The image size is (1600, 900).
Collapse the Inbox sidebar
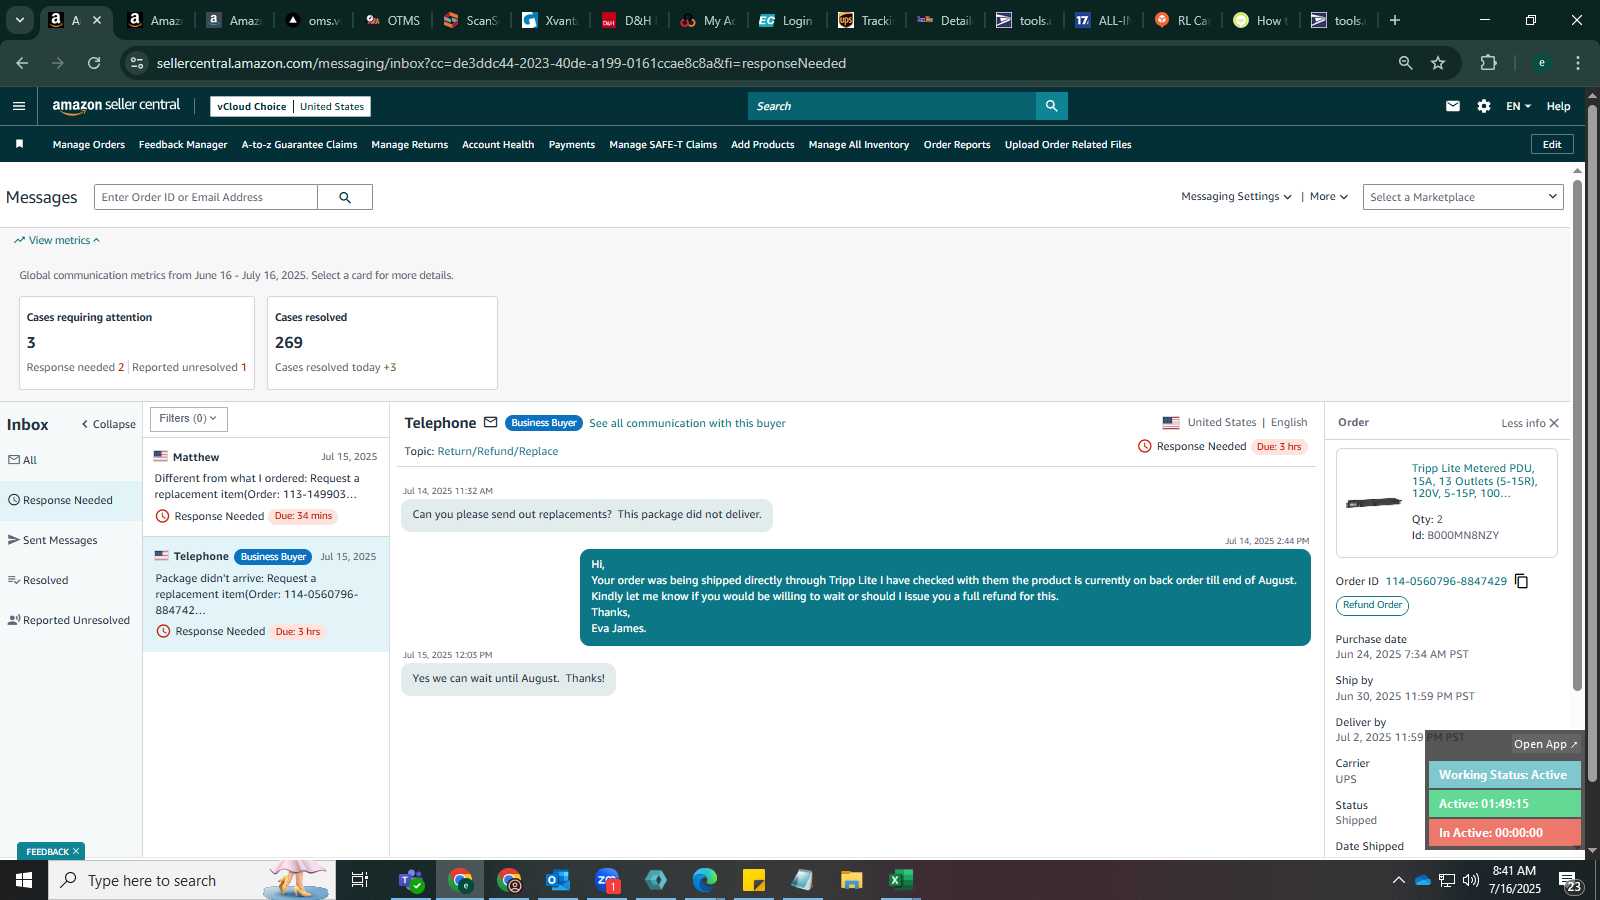tap(108, 424)
